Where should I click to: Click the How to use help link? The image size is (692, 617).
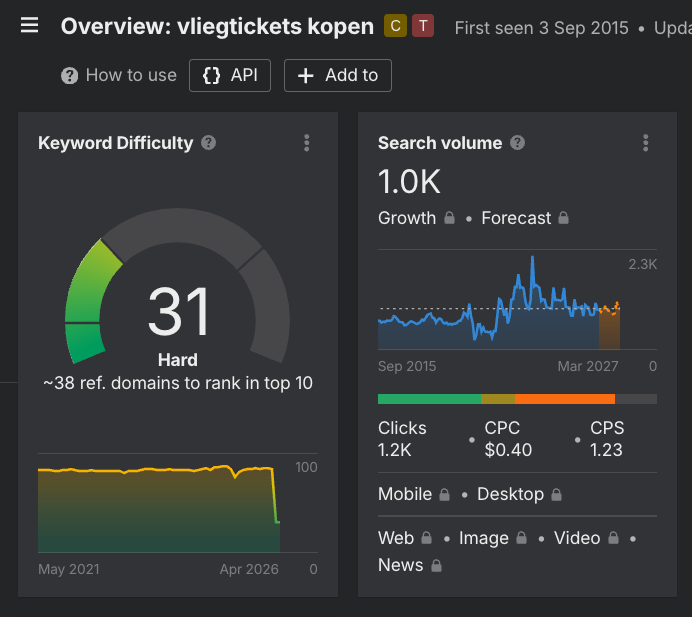pos(119,75)
